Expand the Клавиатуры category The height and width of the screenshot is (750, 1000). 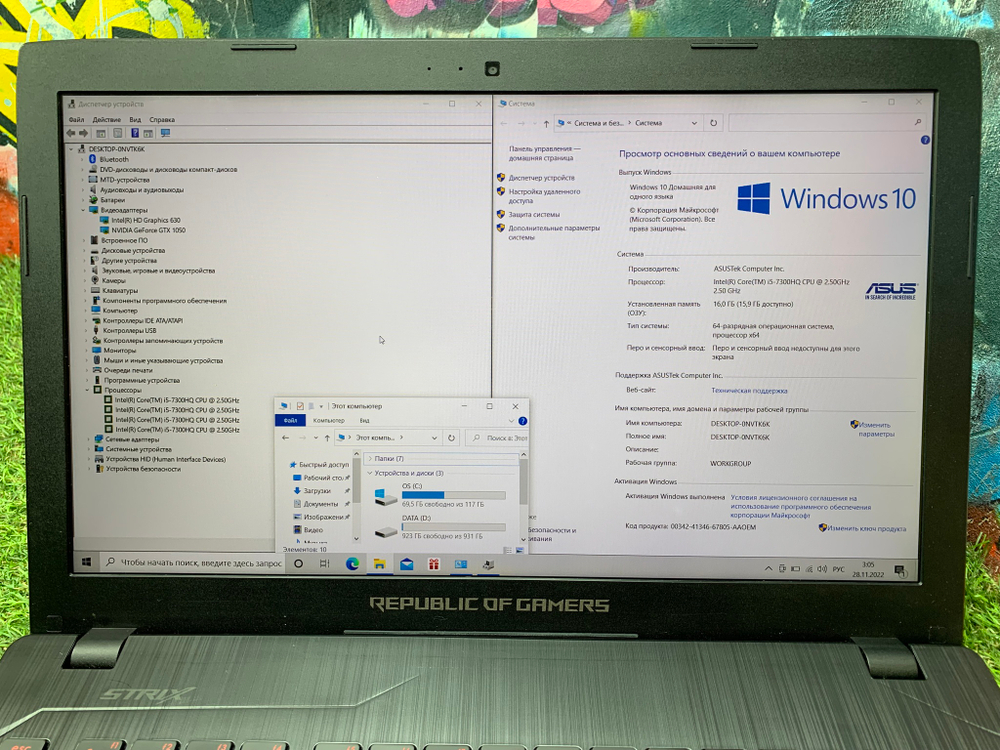pyautogui.click(x=85, y=291)
